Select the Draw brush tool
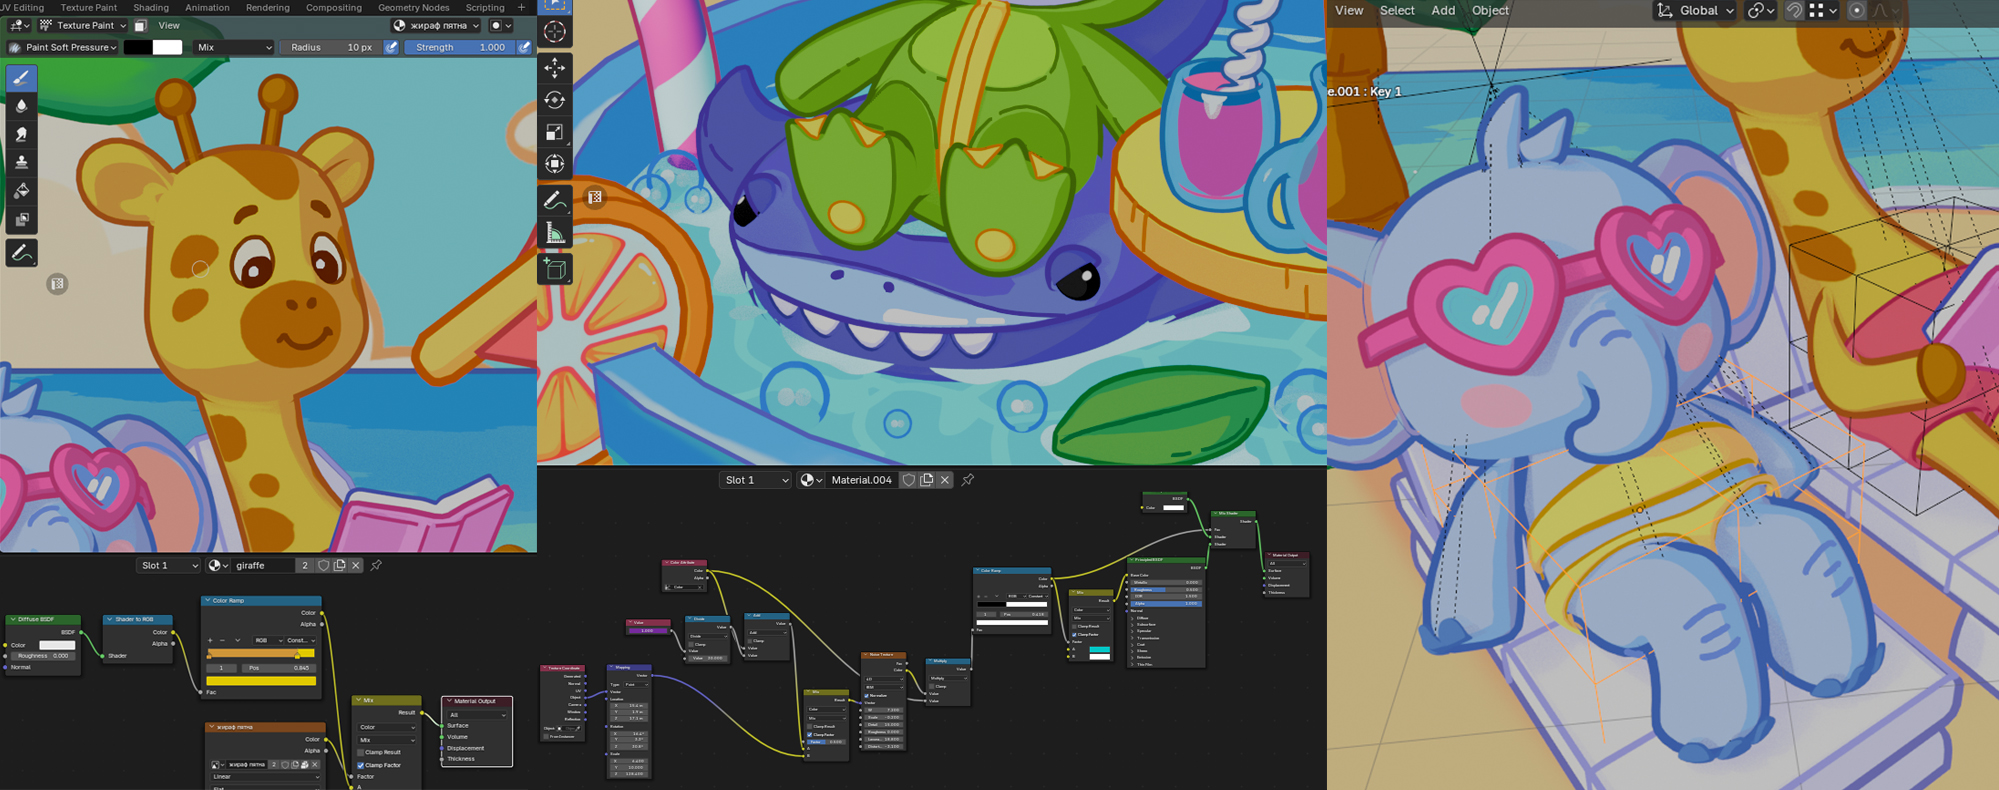 (21, 78)
